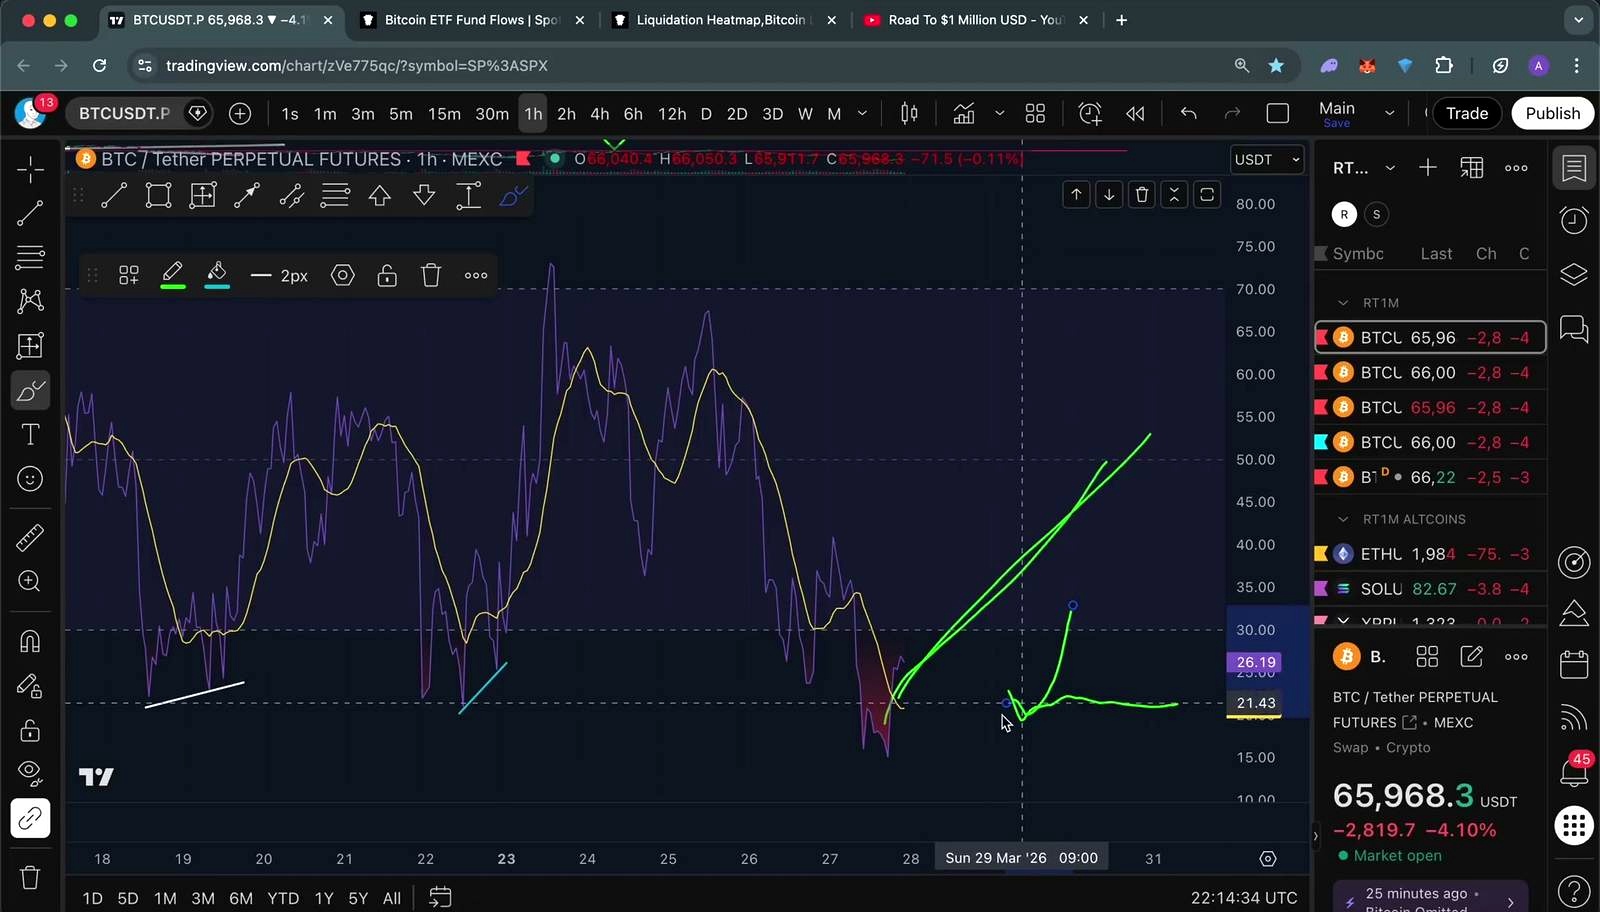Toggle stay in drawing mode

[x=30, y=686]
